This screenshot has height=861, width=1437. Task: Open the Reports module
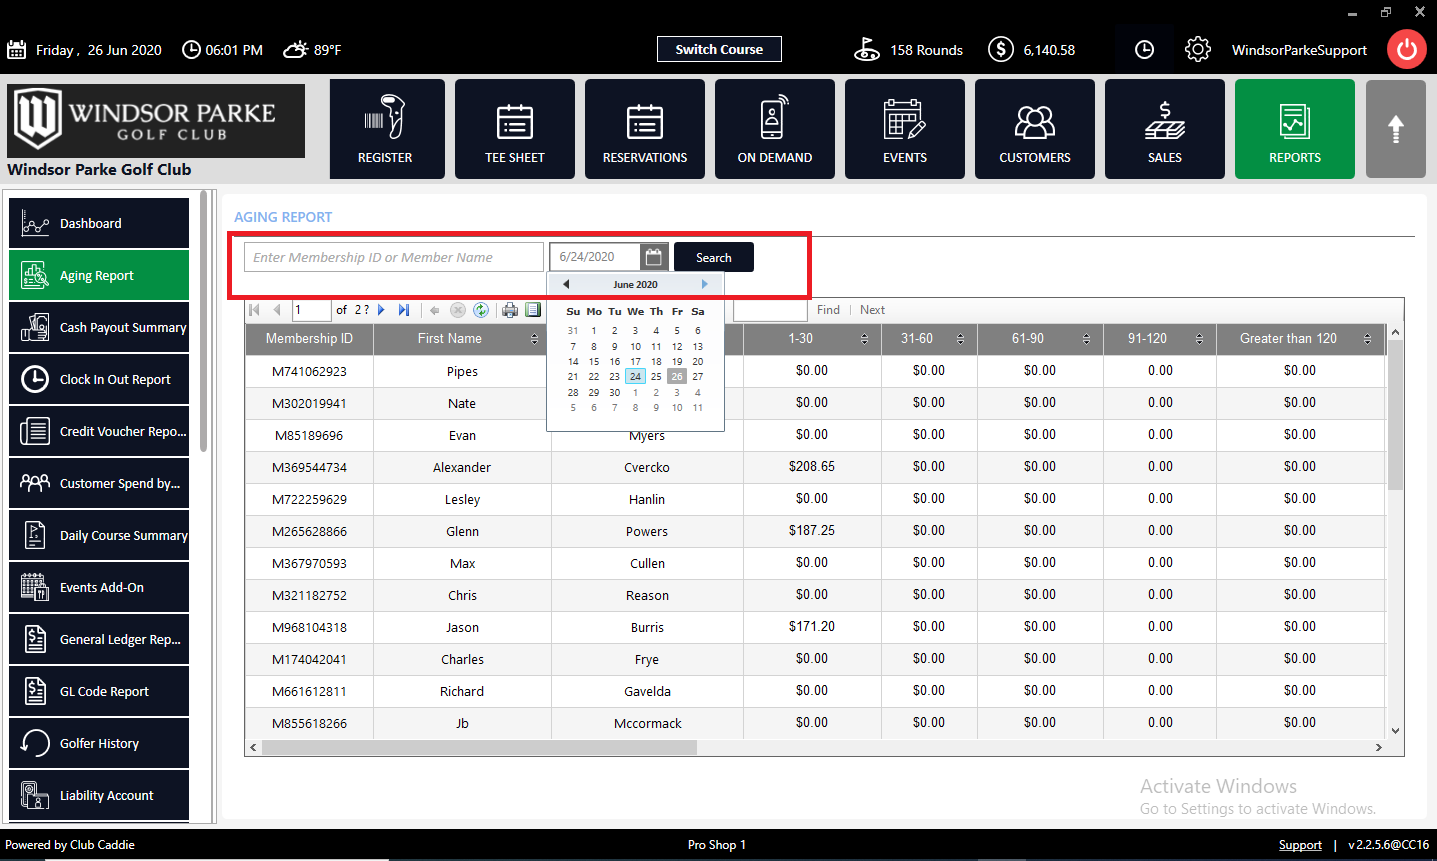click(1295, 129)
